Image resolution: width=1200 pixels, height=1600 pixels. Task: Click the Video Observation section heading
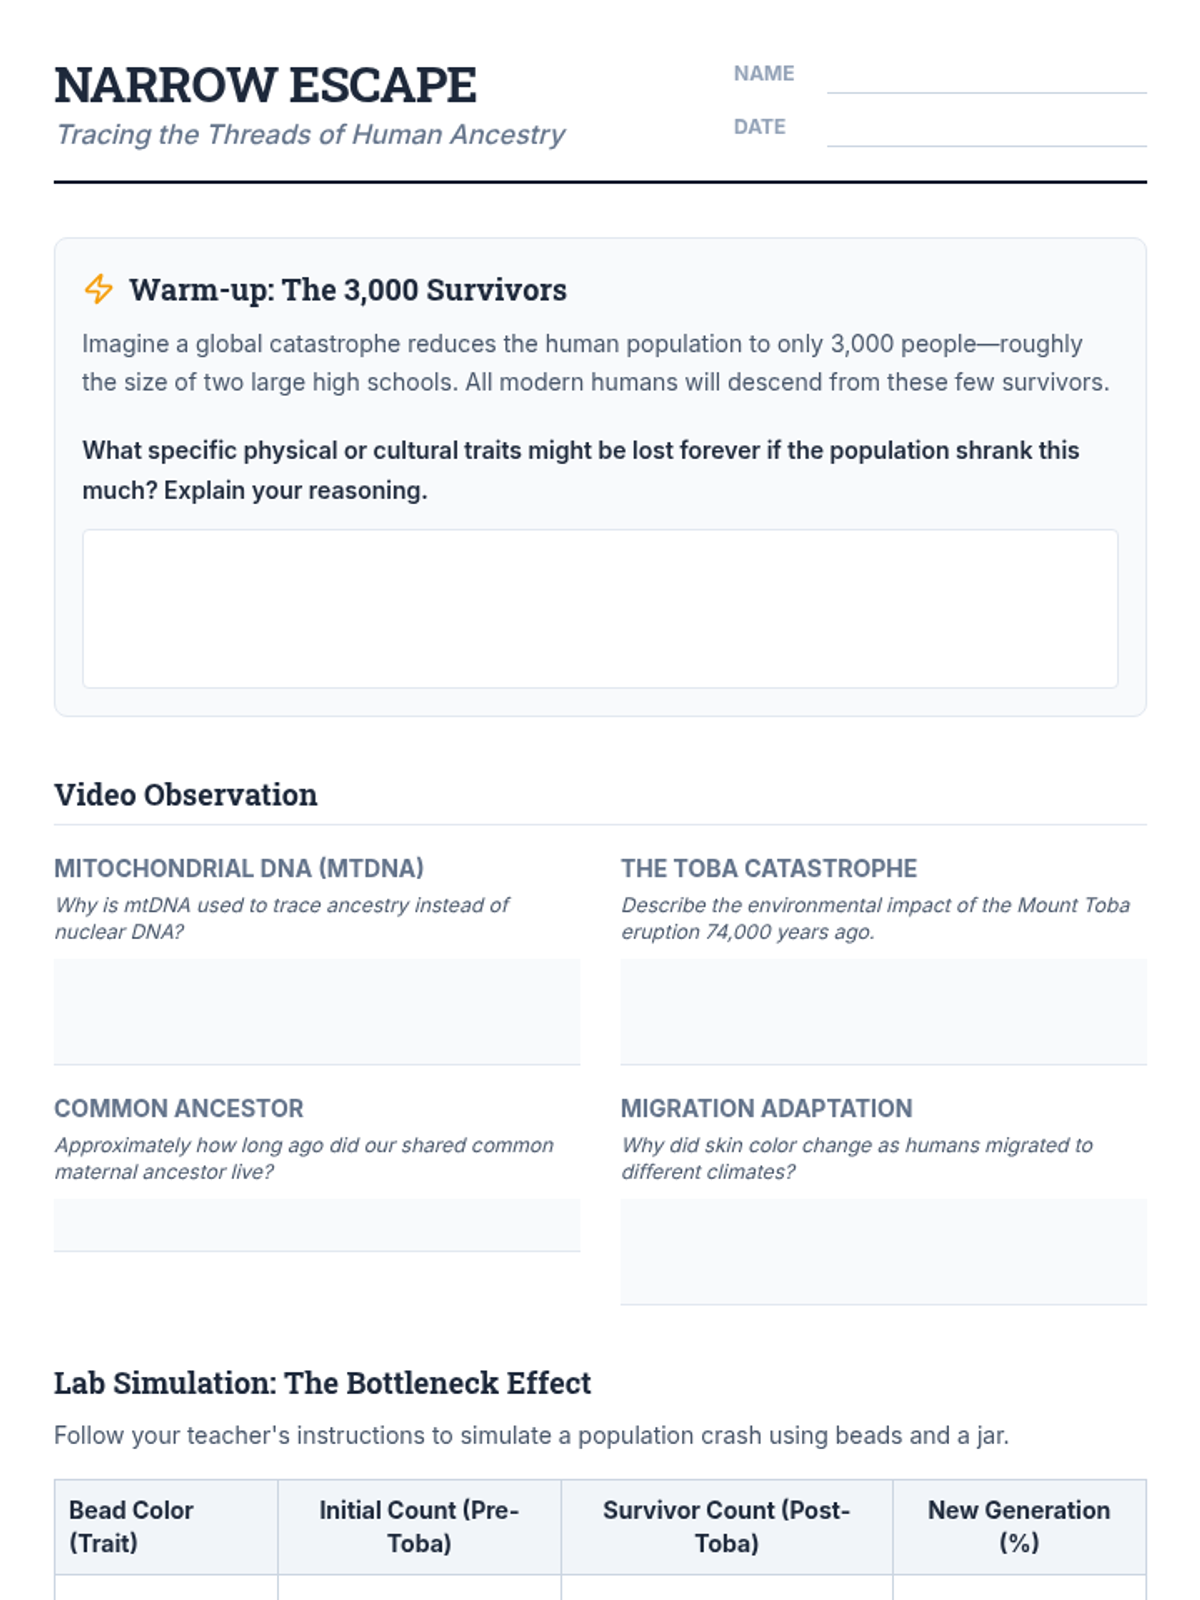pyautogui.click(x=186, y=795)
